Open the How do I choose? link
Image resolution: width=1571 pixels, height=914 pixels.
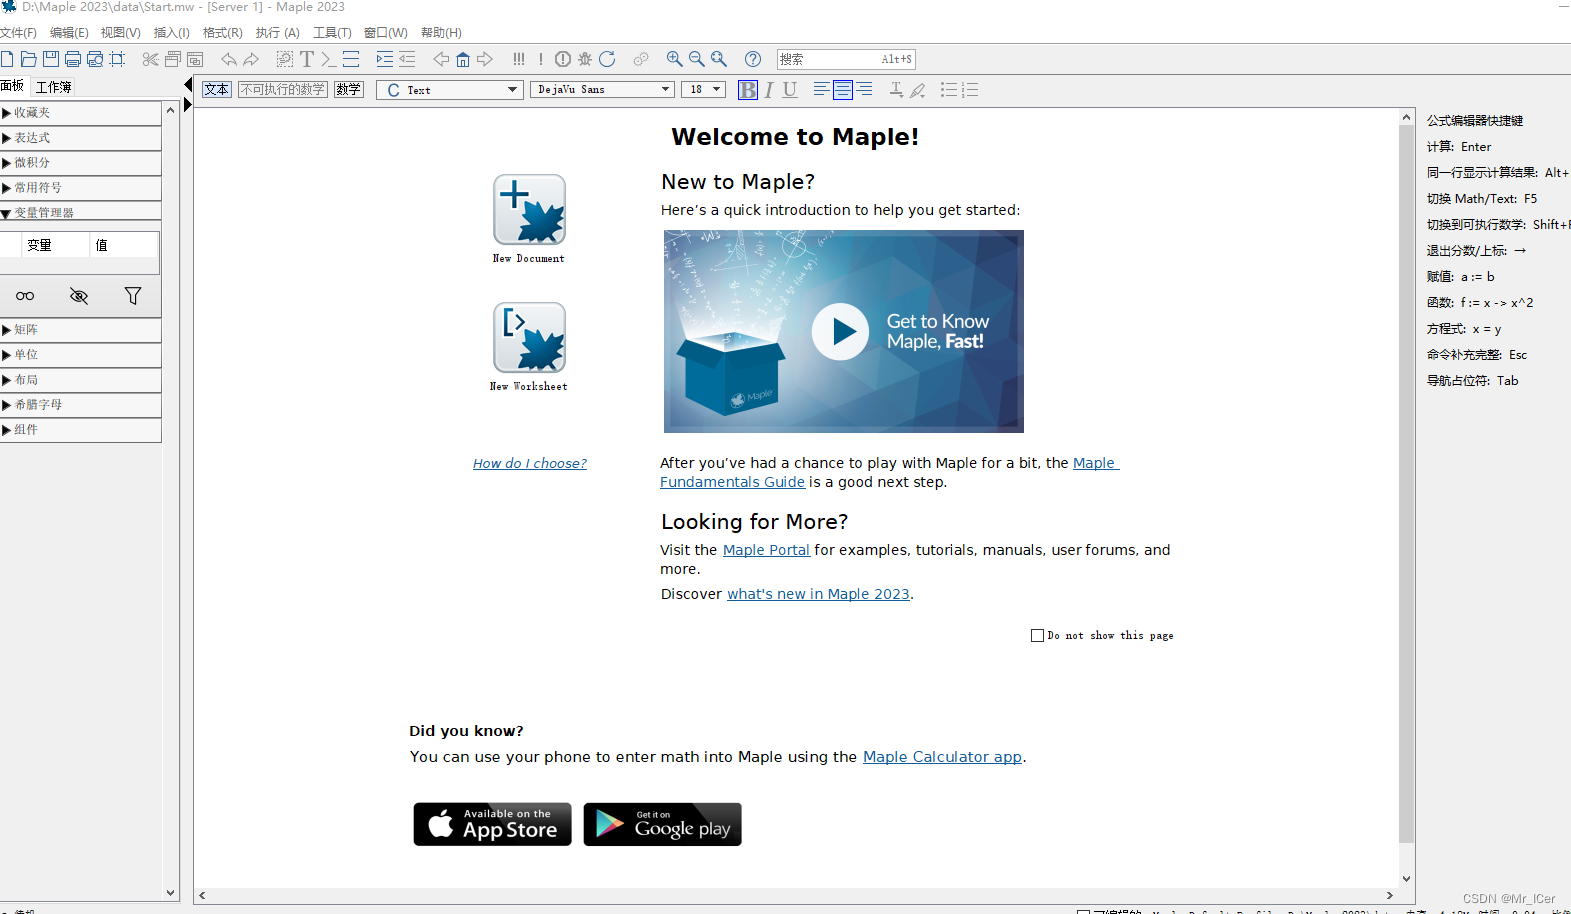tap(530, 463)
